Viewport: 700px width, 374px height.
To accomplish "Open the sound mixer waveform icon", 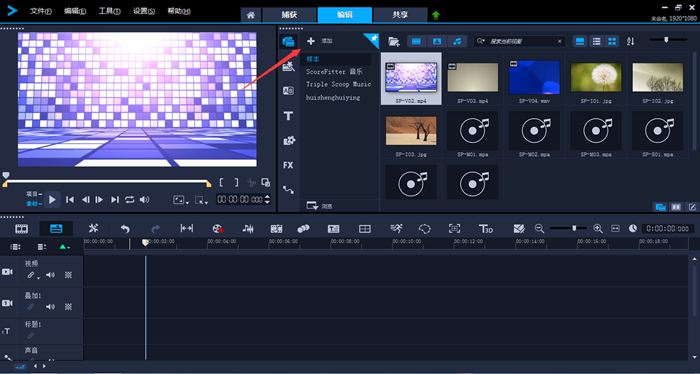I will pyautogui.click(x=248, y=229).
